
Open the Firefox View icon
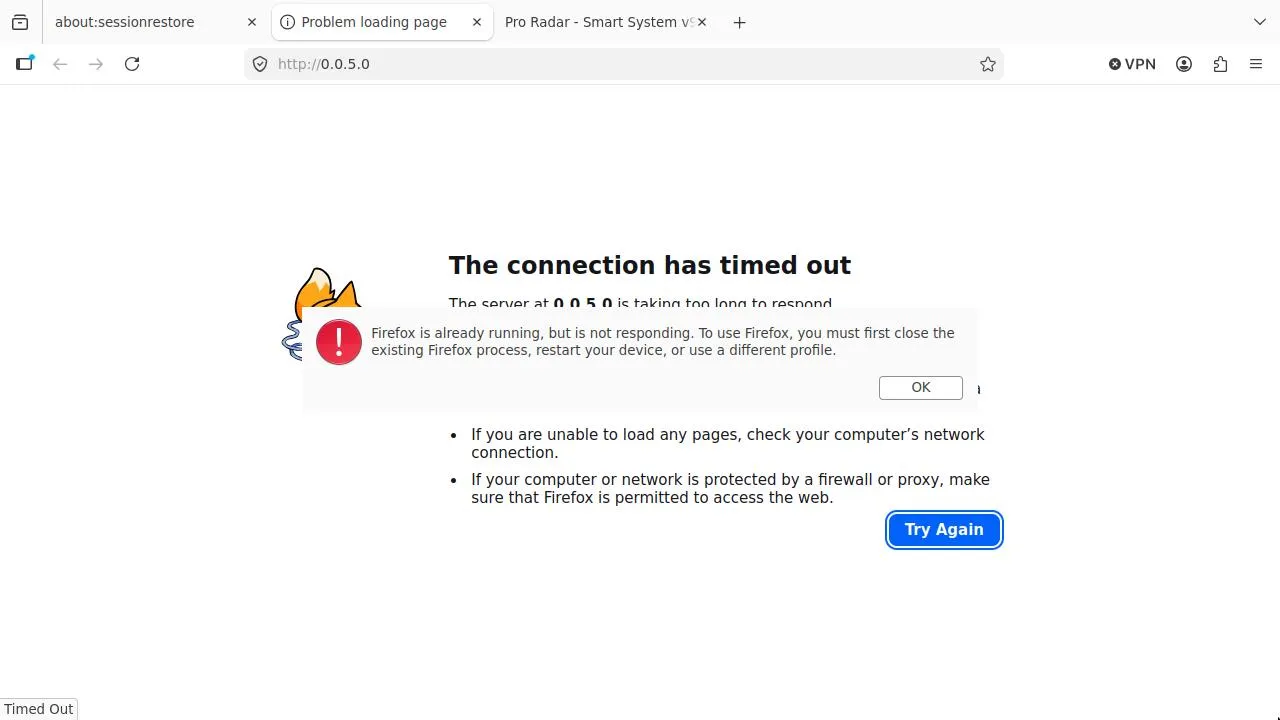tap(20, 22)
